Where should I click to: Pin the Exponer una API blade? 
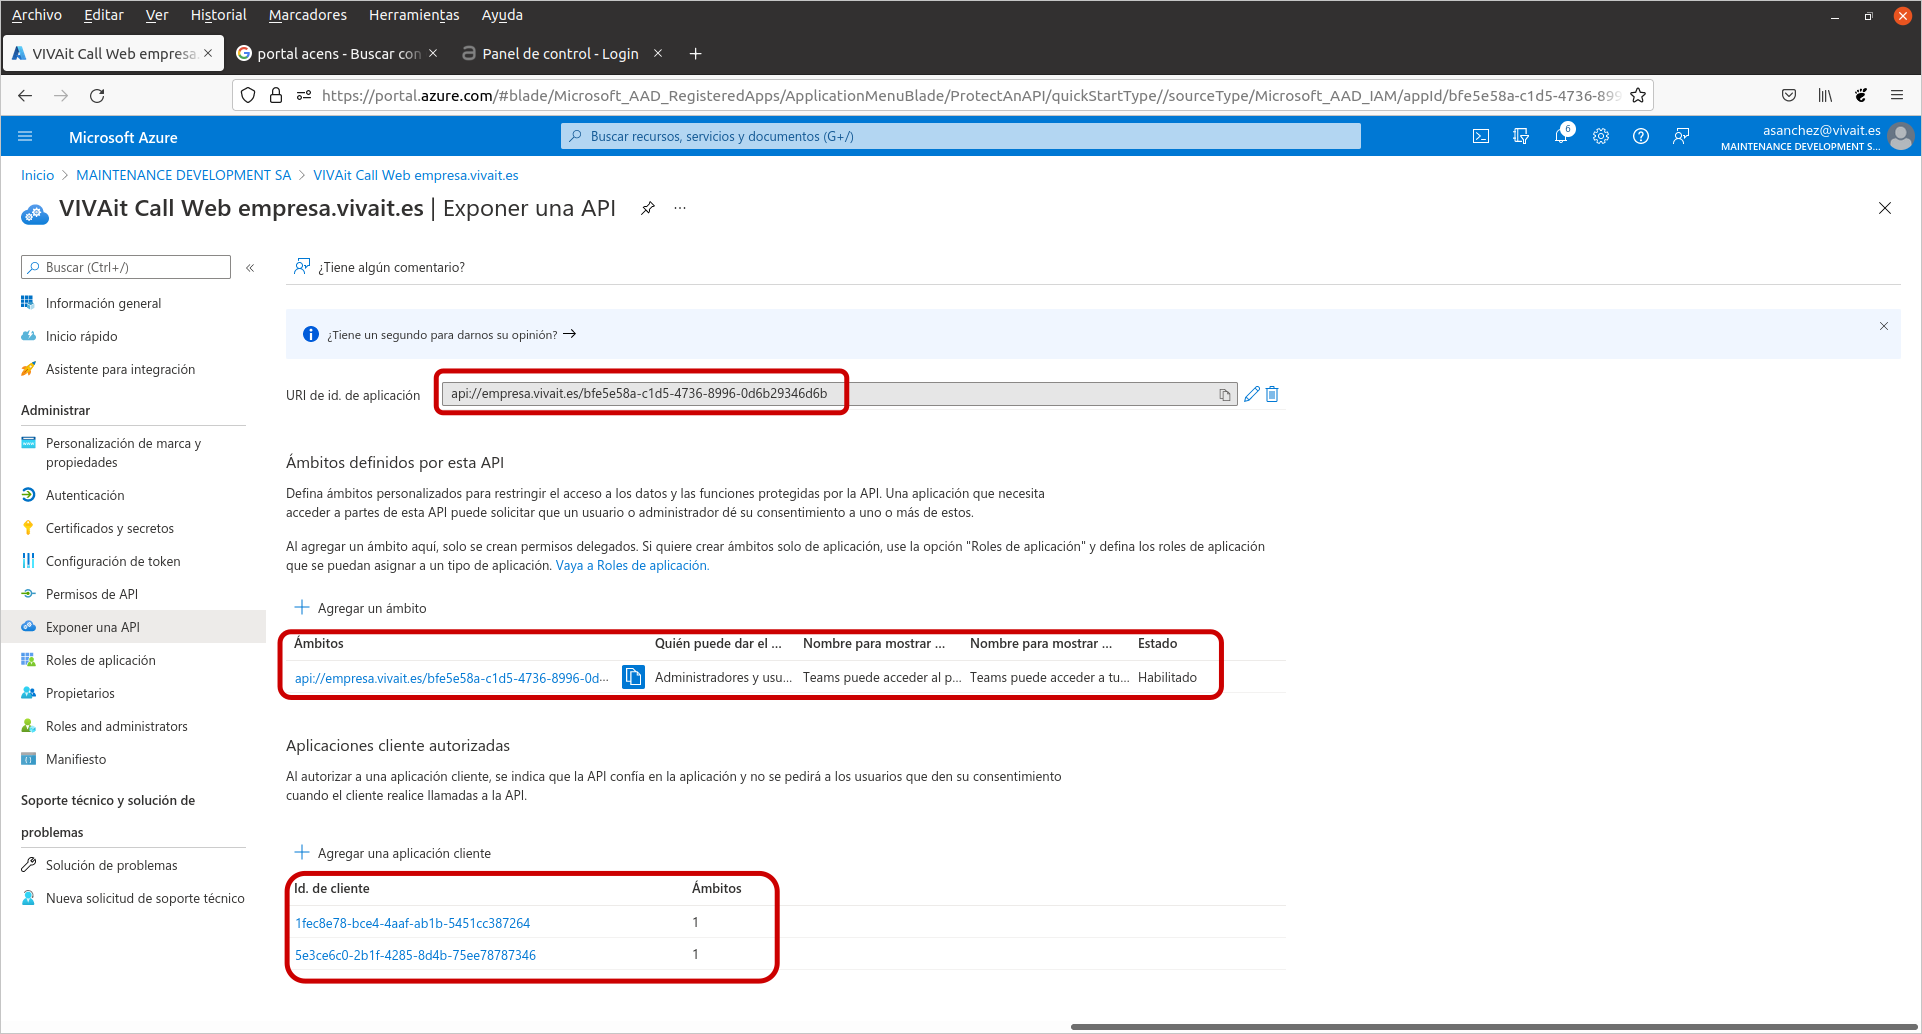(x=648, y=208)
